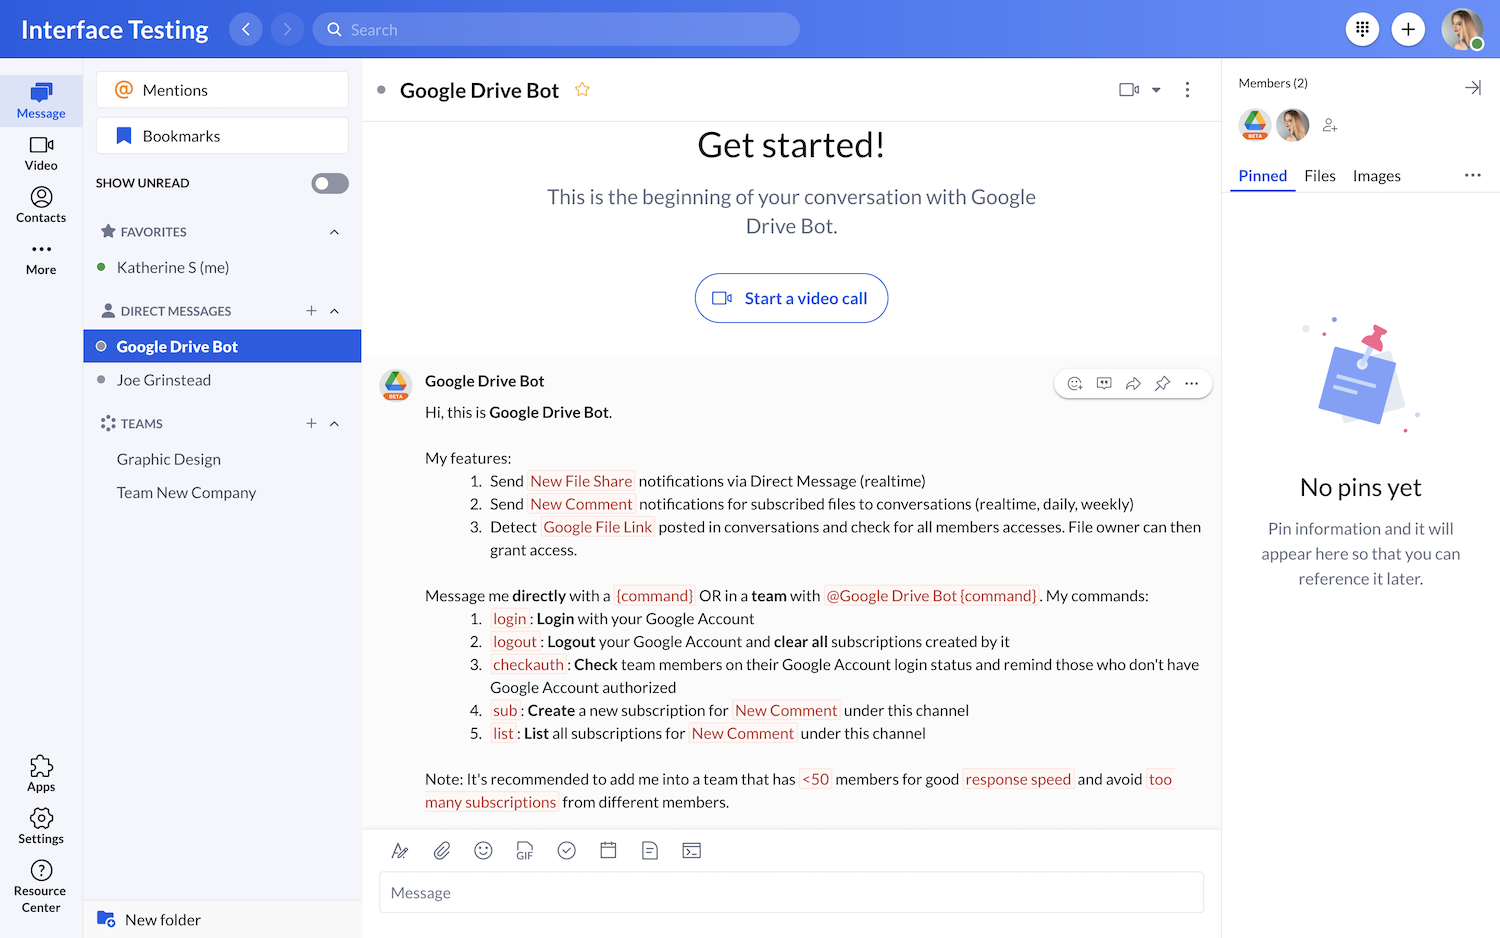Viewport: 1500px width, 938px height.
Task: Create a task from composer toolbar
Action: pyautogui.click(x=567, y=851)
